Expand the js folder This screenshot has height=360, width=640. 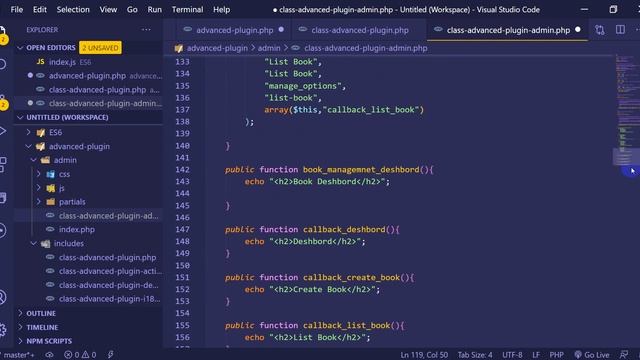point(39,188)
